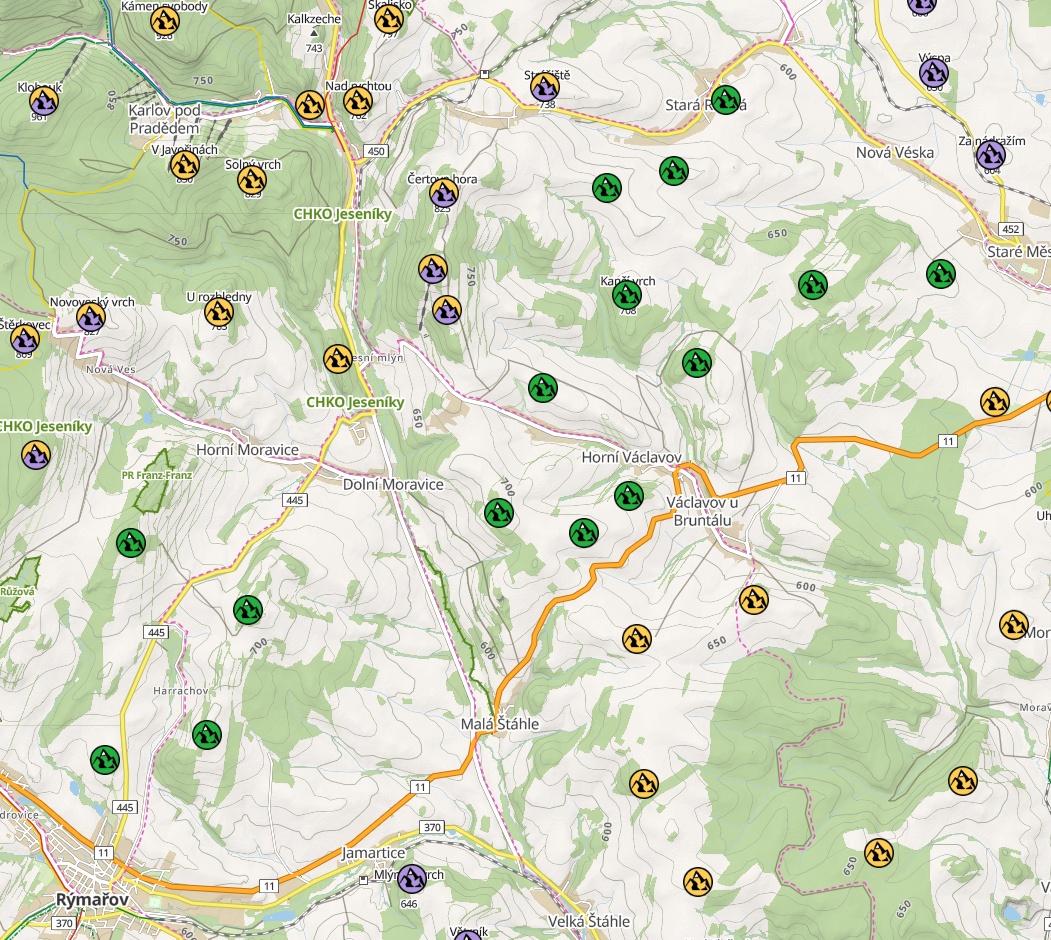Viewport: 1051px width, 940px height.
Task: Click the yellow U rozhledny peak marker
Action: [219, 312]
